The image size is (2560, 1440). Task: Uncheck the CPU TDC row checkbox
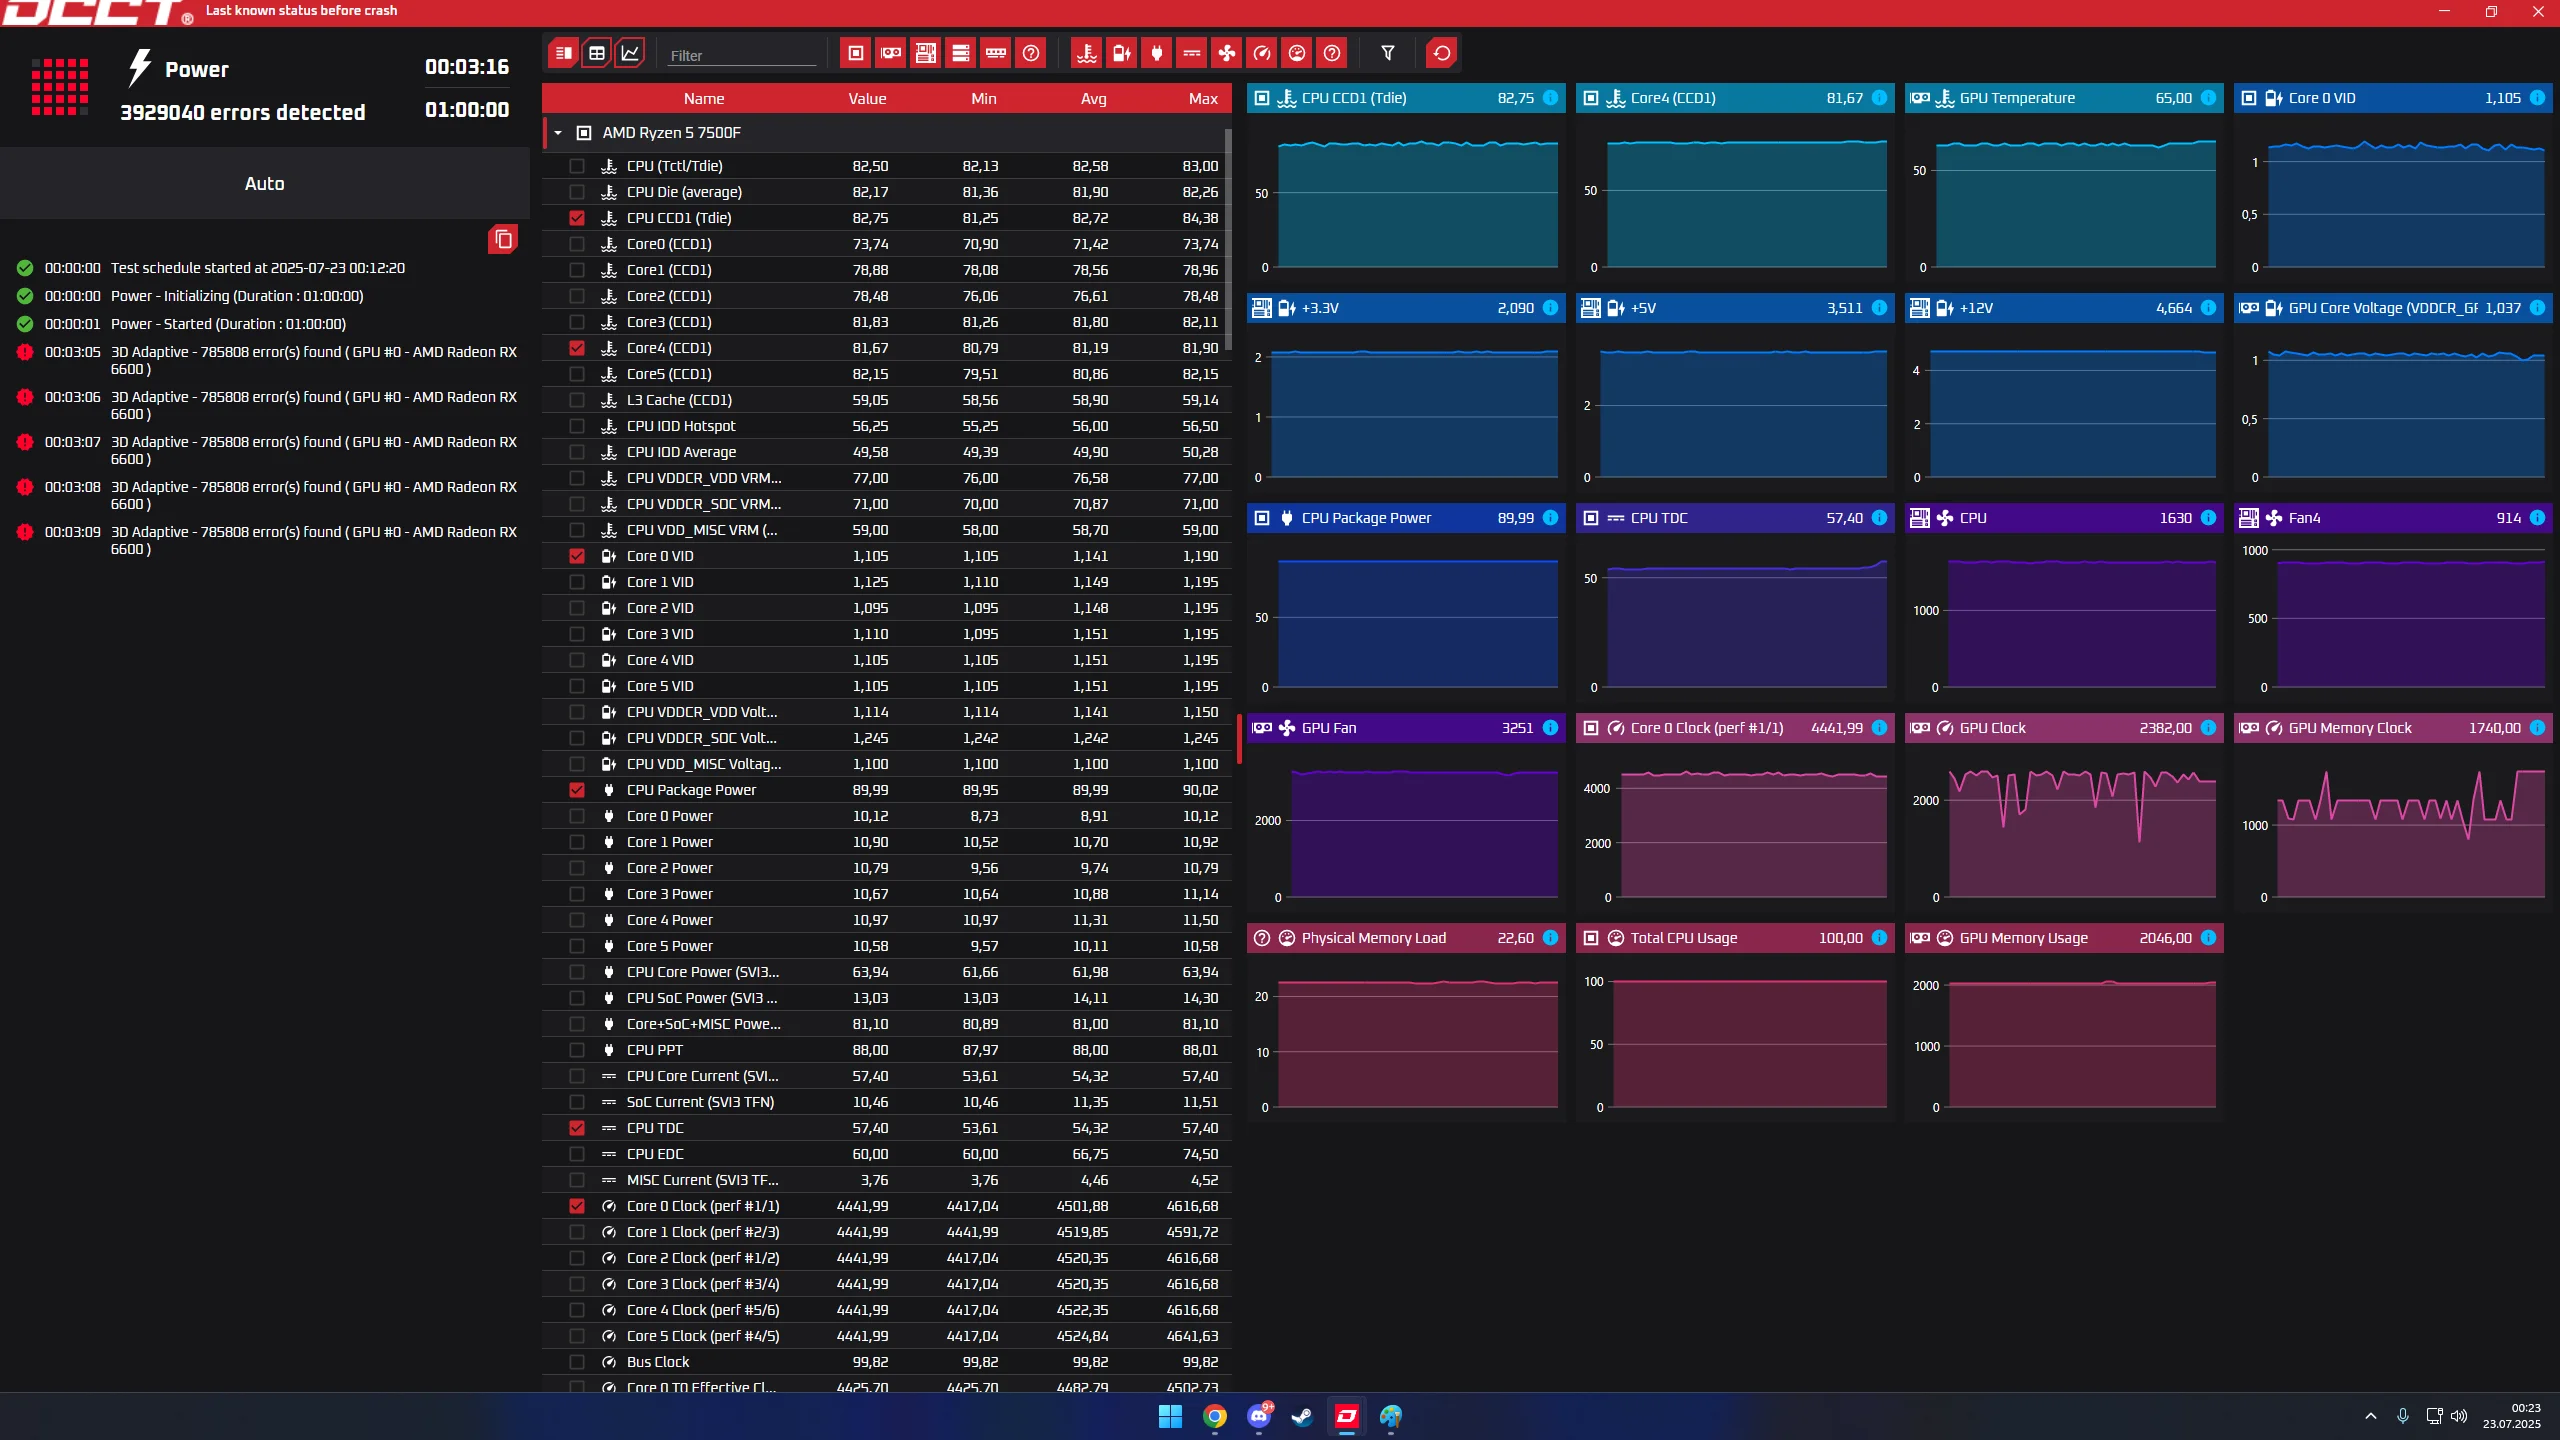click(x=577, y=1128)
